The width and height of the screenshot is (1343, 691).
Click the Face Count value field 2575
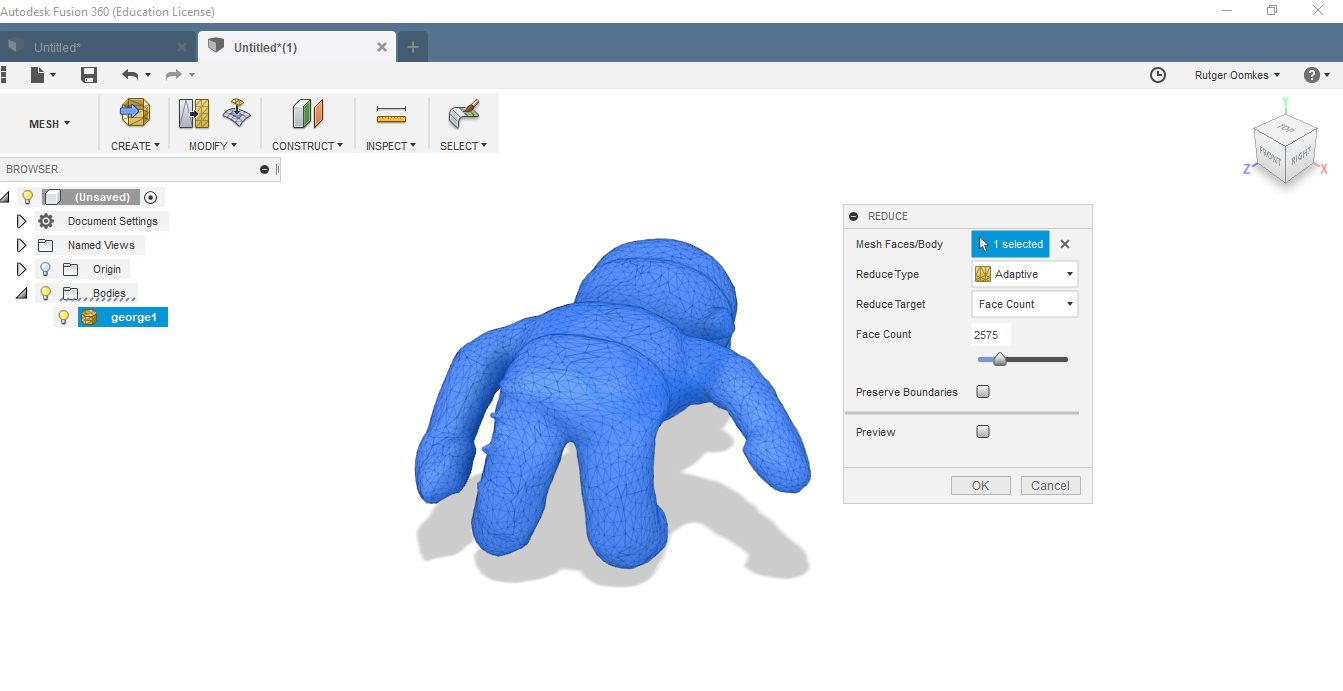coord(991,334)
